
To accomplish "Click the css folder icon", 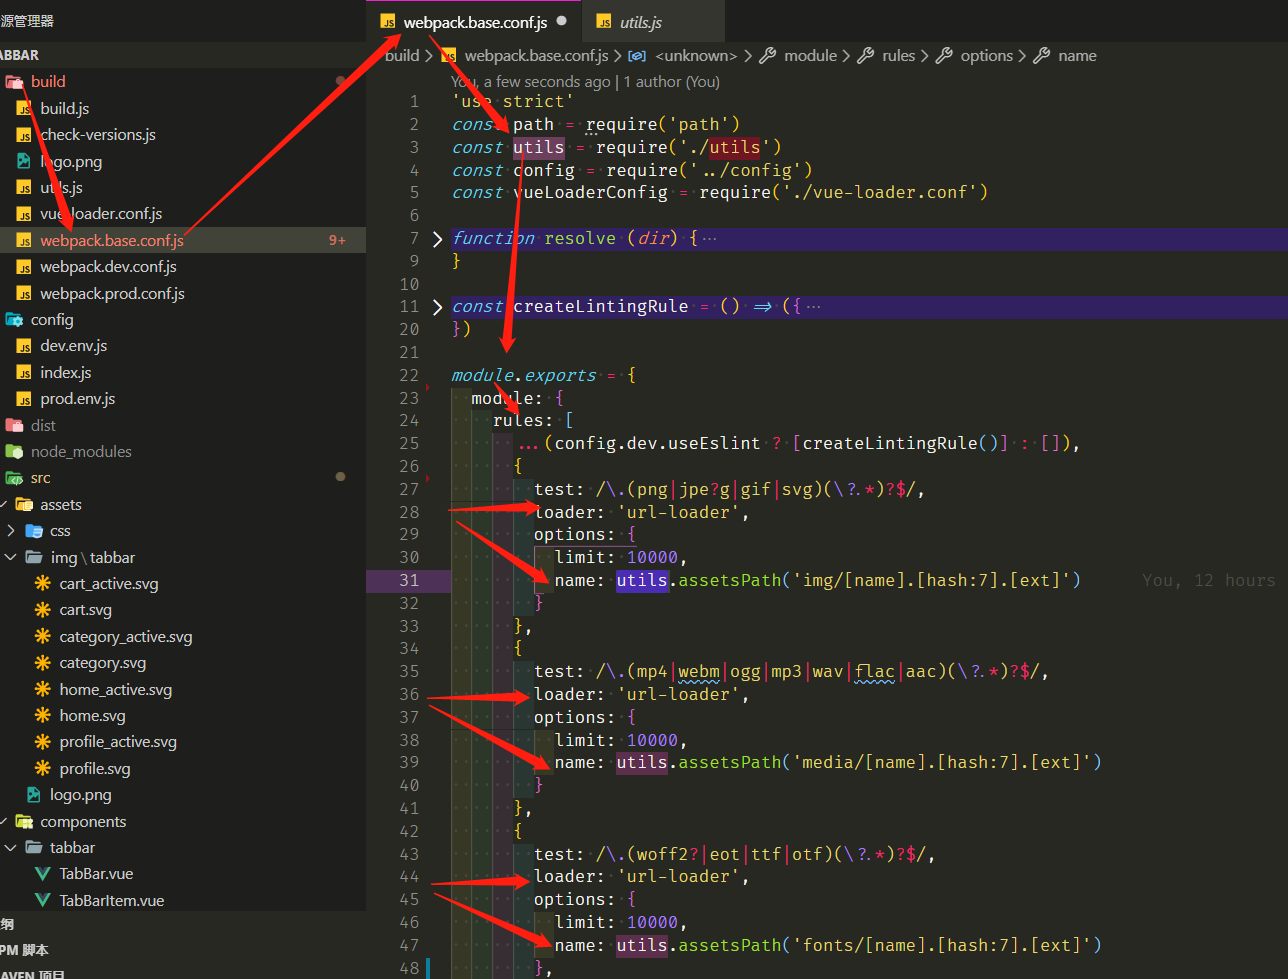I will (x=34, y=531).
